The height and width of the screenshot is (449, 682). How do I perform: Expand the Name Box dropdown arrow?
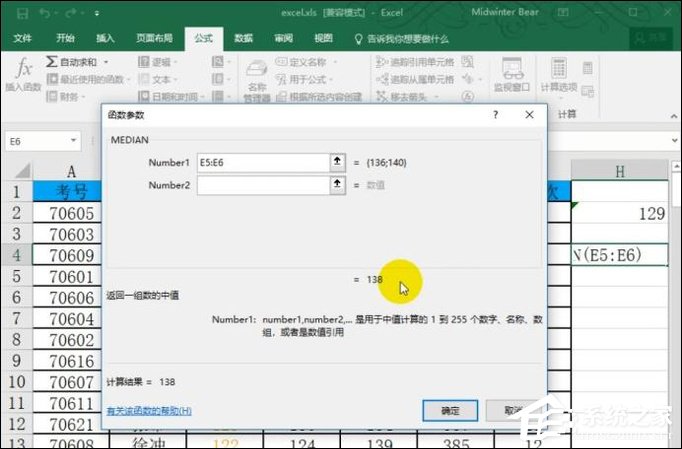coord(74,141)
